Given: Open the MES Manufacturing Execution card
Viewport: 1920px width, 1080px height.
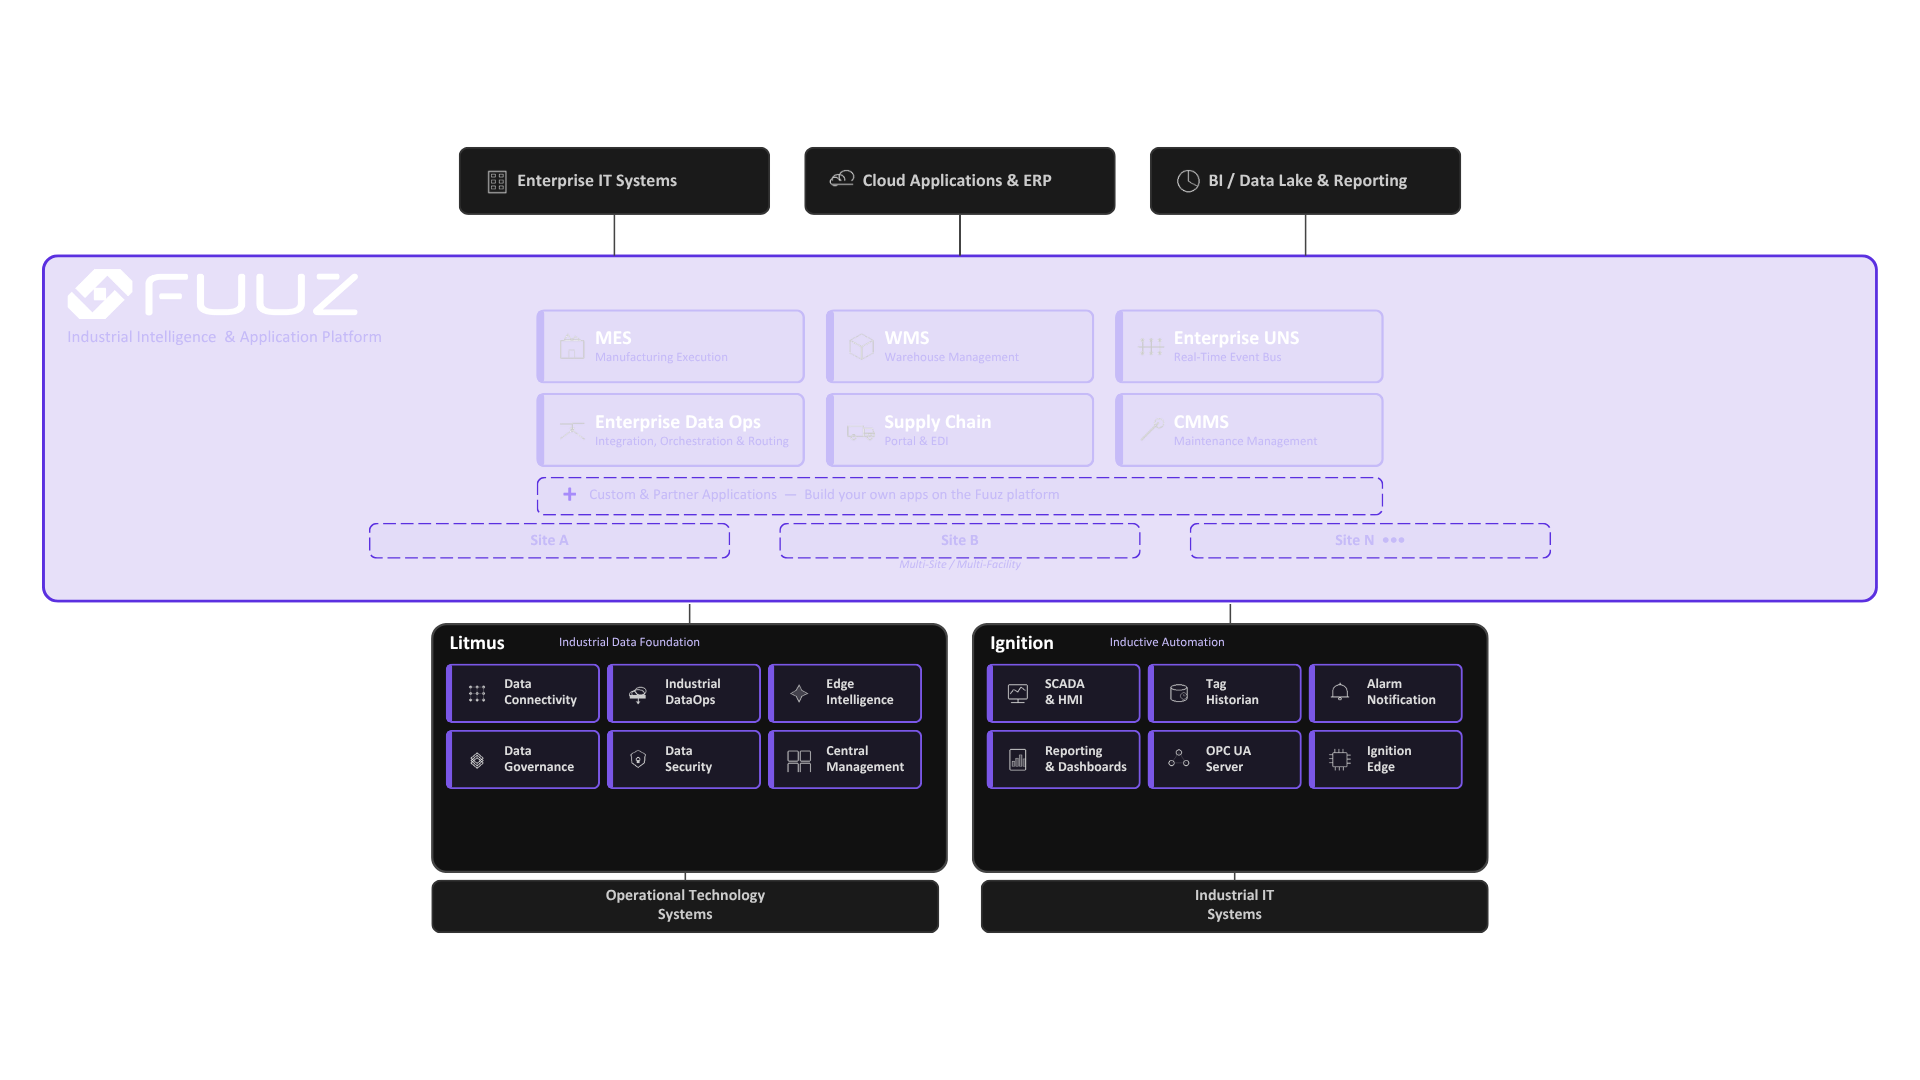Looking at the screenshot, I should point(670,346).
